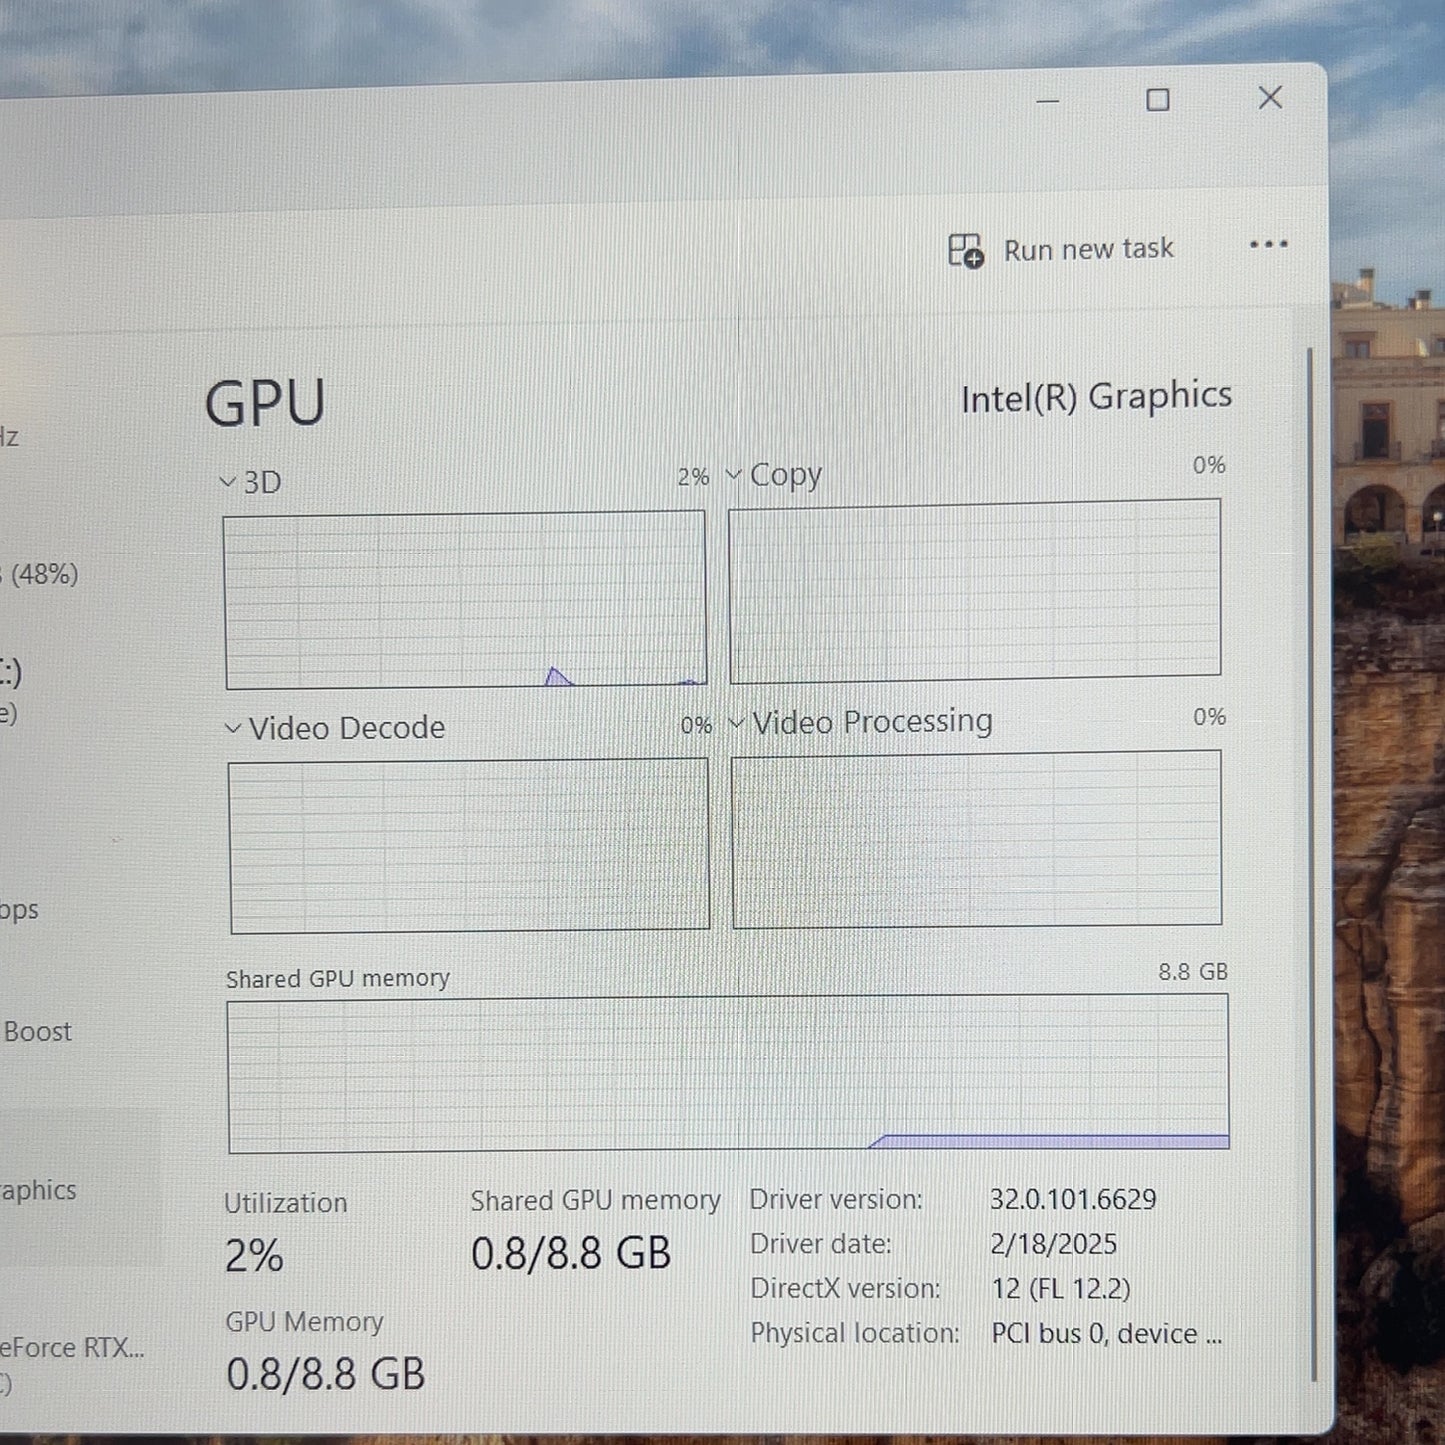Viewport: 1445px width, 1445px height.
Task: Click the Boost text in the sidebar
Action: [x=38, y=1032]
